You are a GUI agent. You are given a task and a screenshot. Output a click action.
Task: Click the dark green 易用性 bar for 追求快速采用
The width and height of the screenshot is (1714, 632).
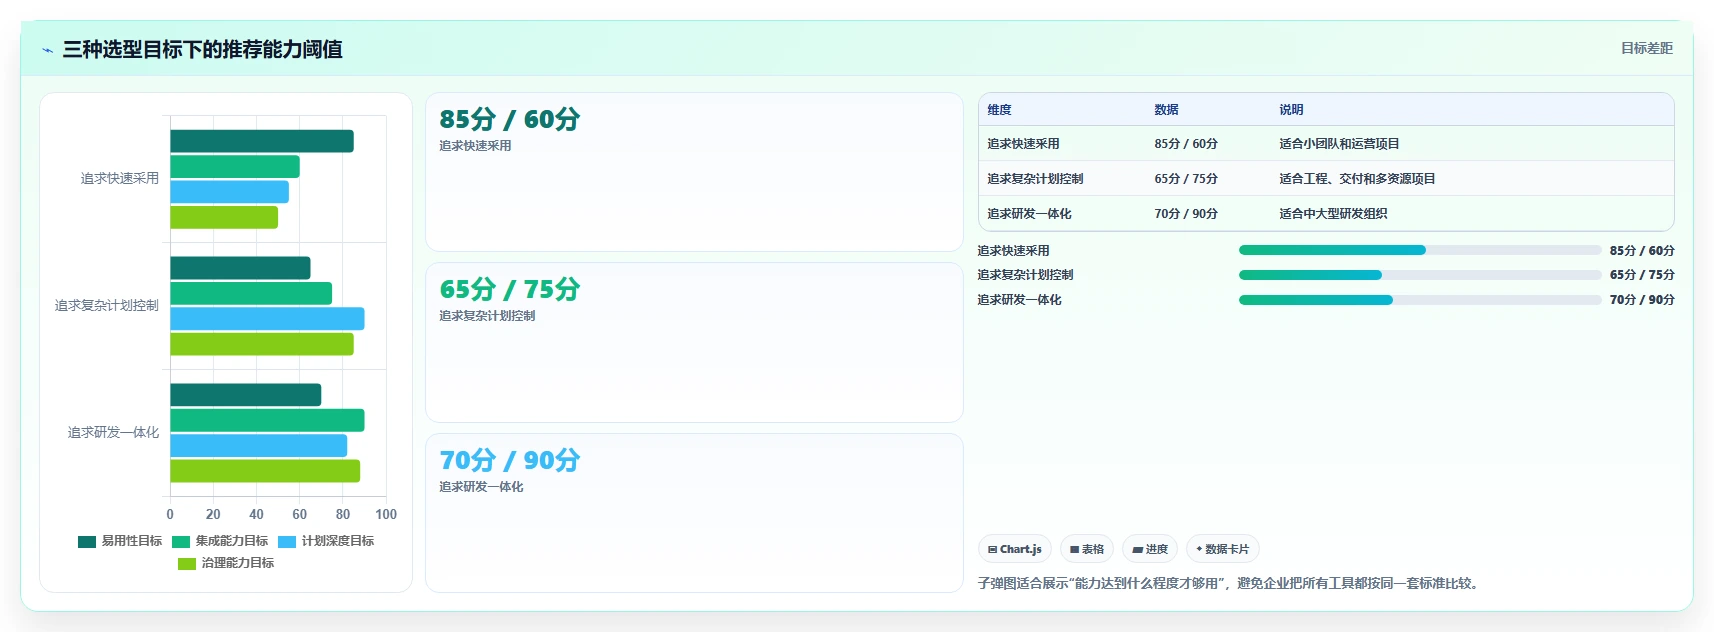(x=262, y=141)
